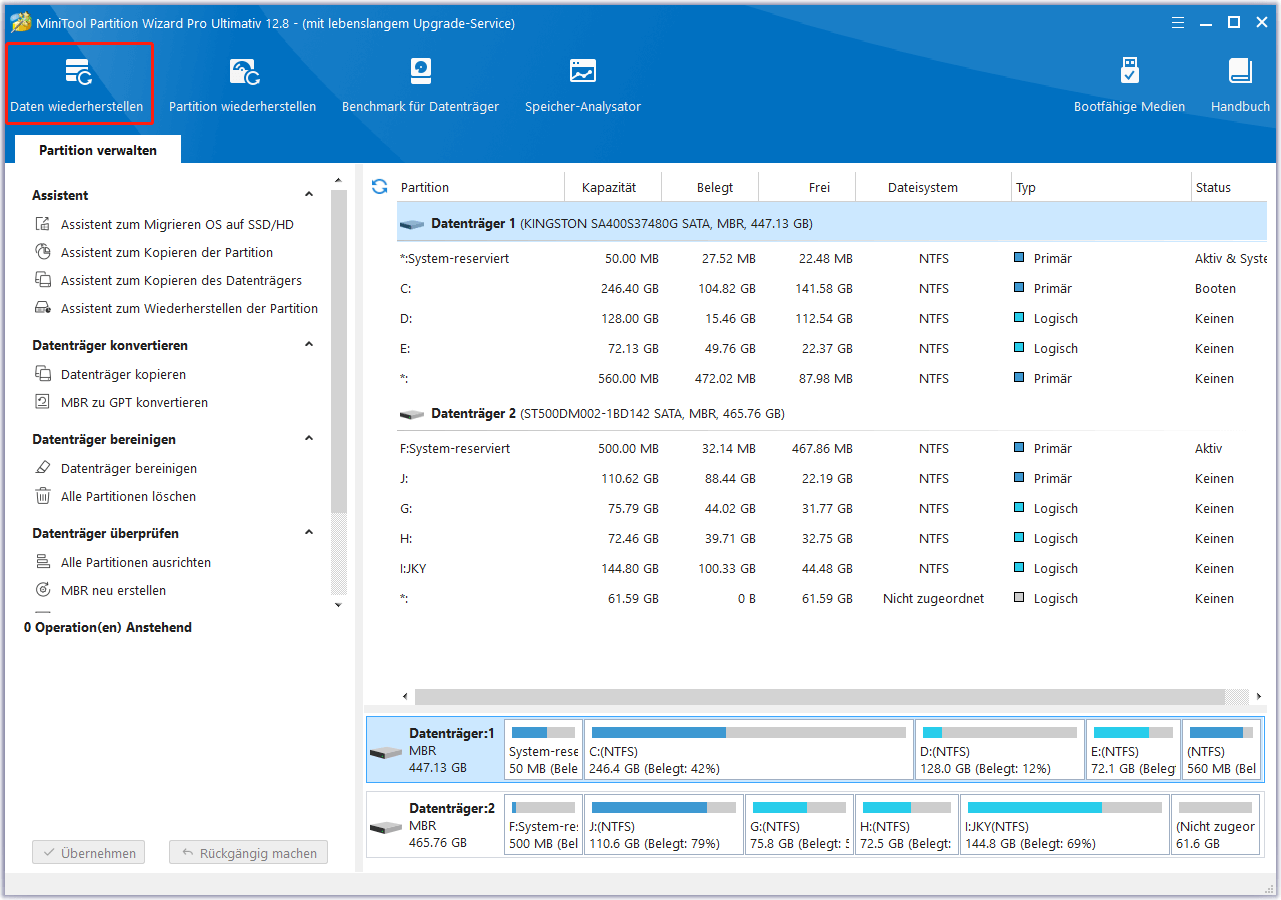Screen dimensions: 1281x900
Task: Select H:(NTFS) block in disk map
Action: [x=907, y=825]
